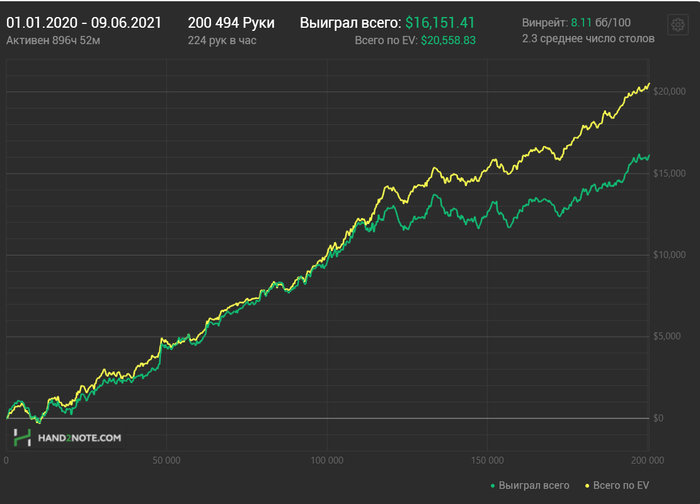Open the graph settings gear icon
Screen dimensions: 700x504
[x=678, y=25]
